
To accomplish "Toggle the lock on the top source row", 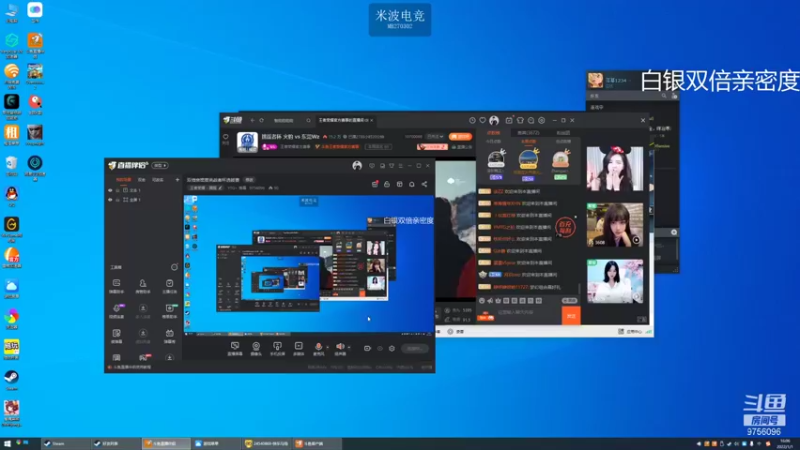I will coord(118,190).
